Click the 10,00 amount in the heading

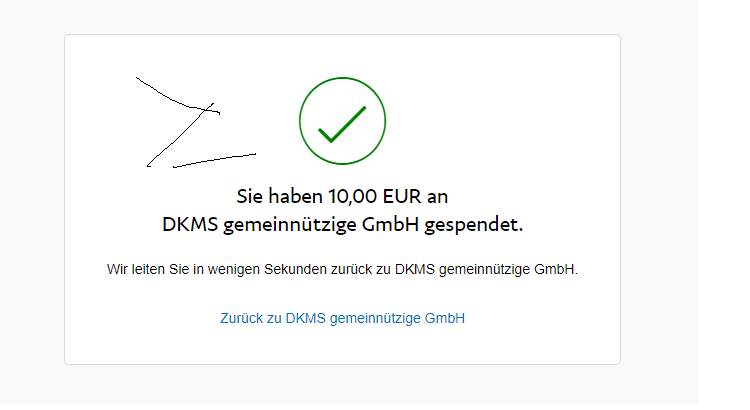click(353, 196)
